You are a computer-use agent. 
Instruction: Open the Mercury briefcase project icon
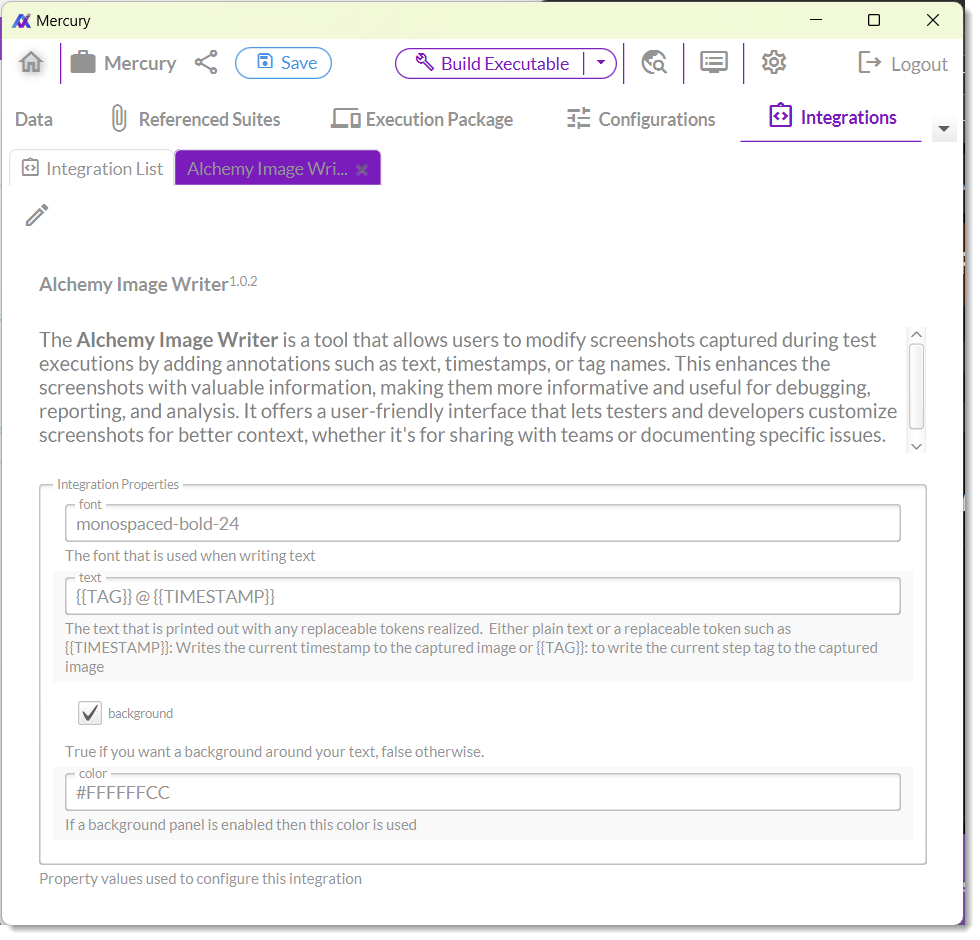(x=82, y=62)
